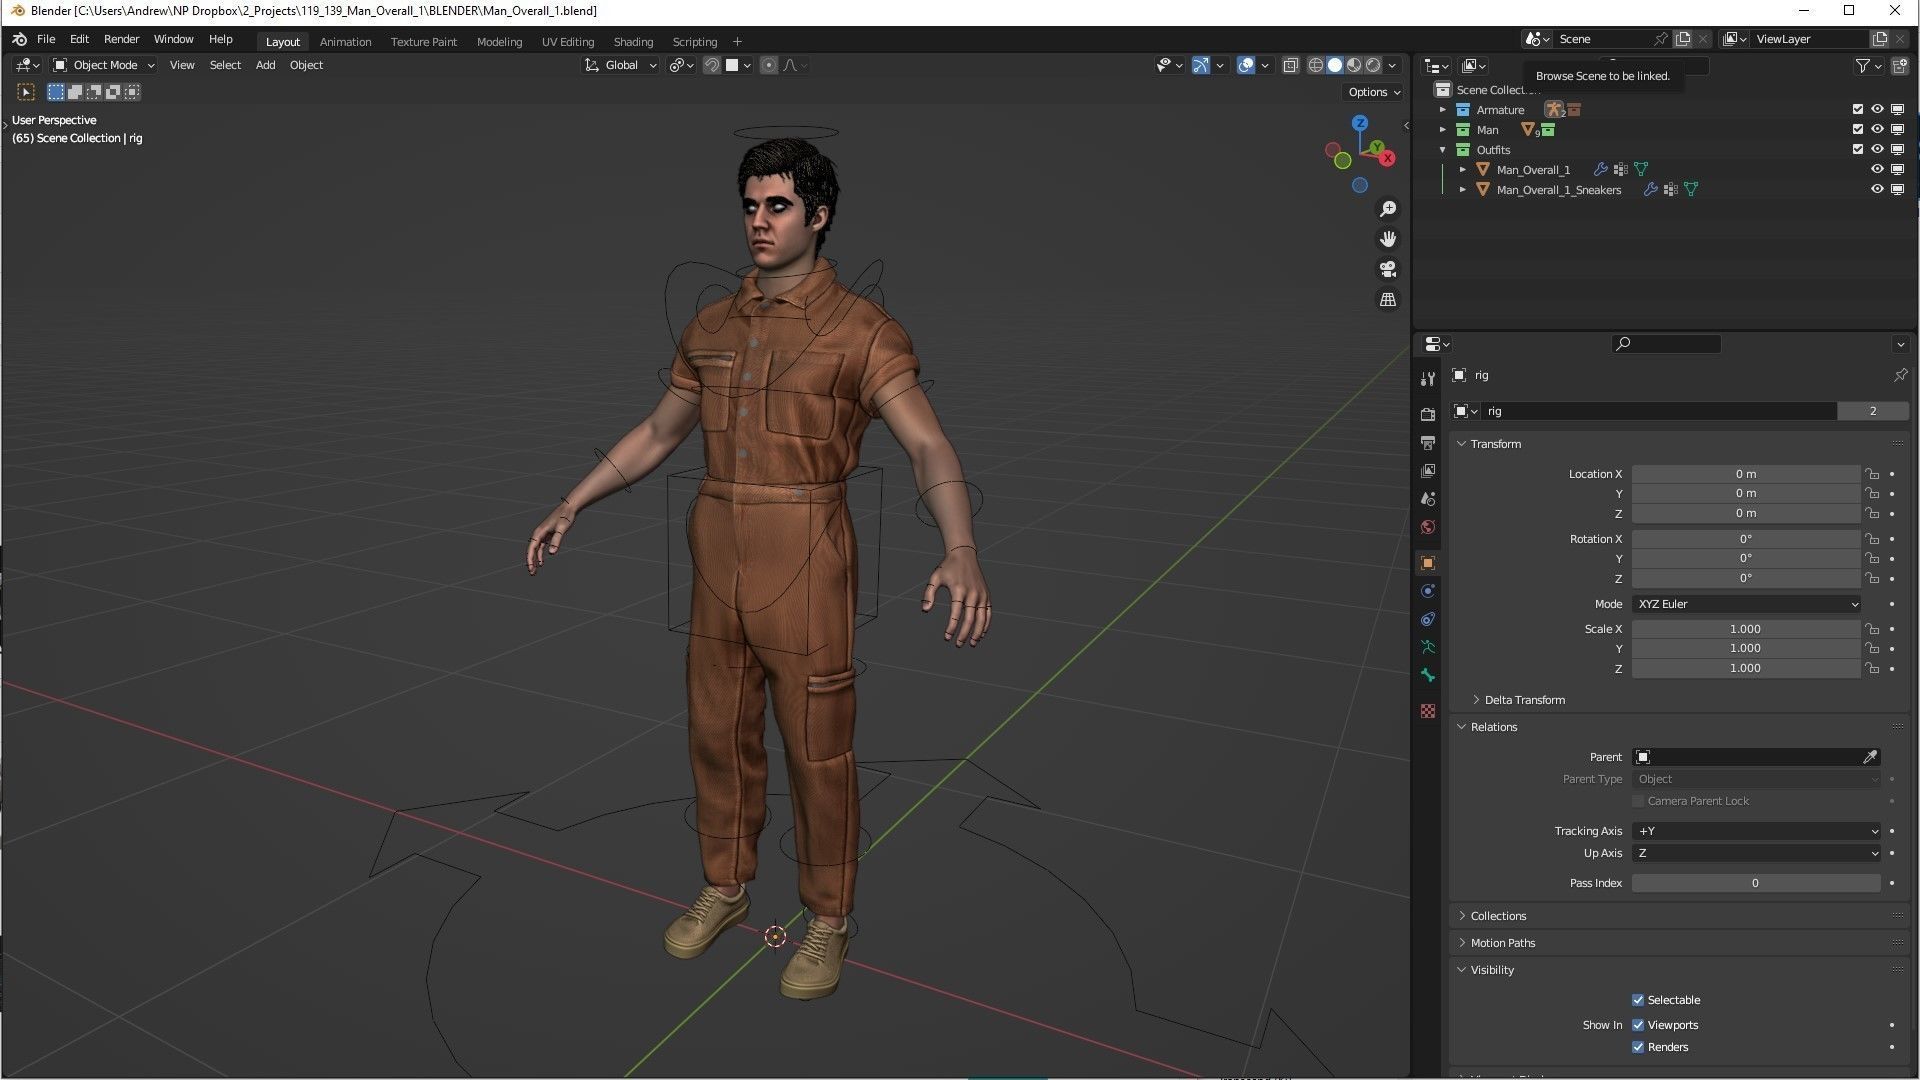This screenshot has width=1920, height=1080.
Task: Hide the Man collection in viewport
Action: tap(1877, 130)
